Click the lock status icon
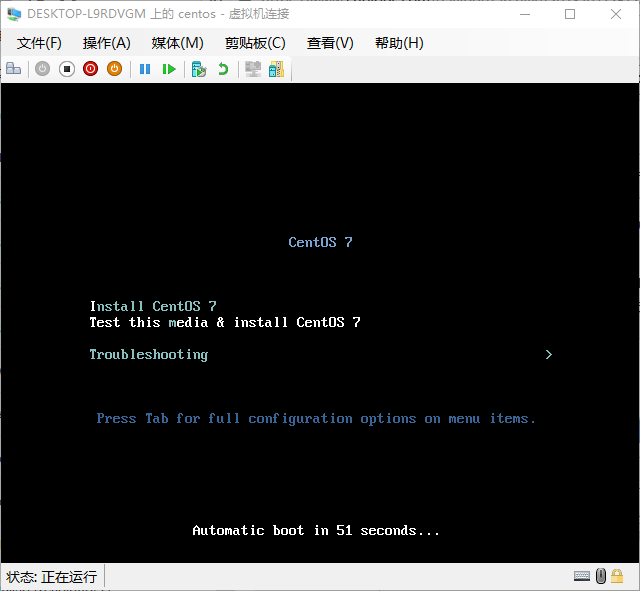Image resolution: width=640 pixels, height=591 pixels. (x=617, y=576)
